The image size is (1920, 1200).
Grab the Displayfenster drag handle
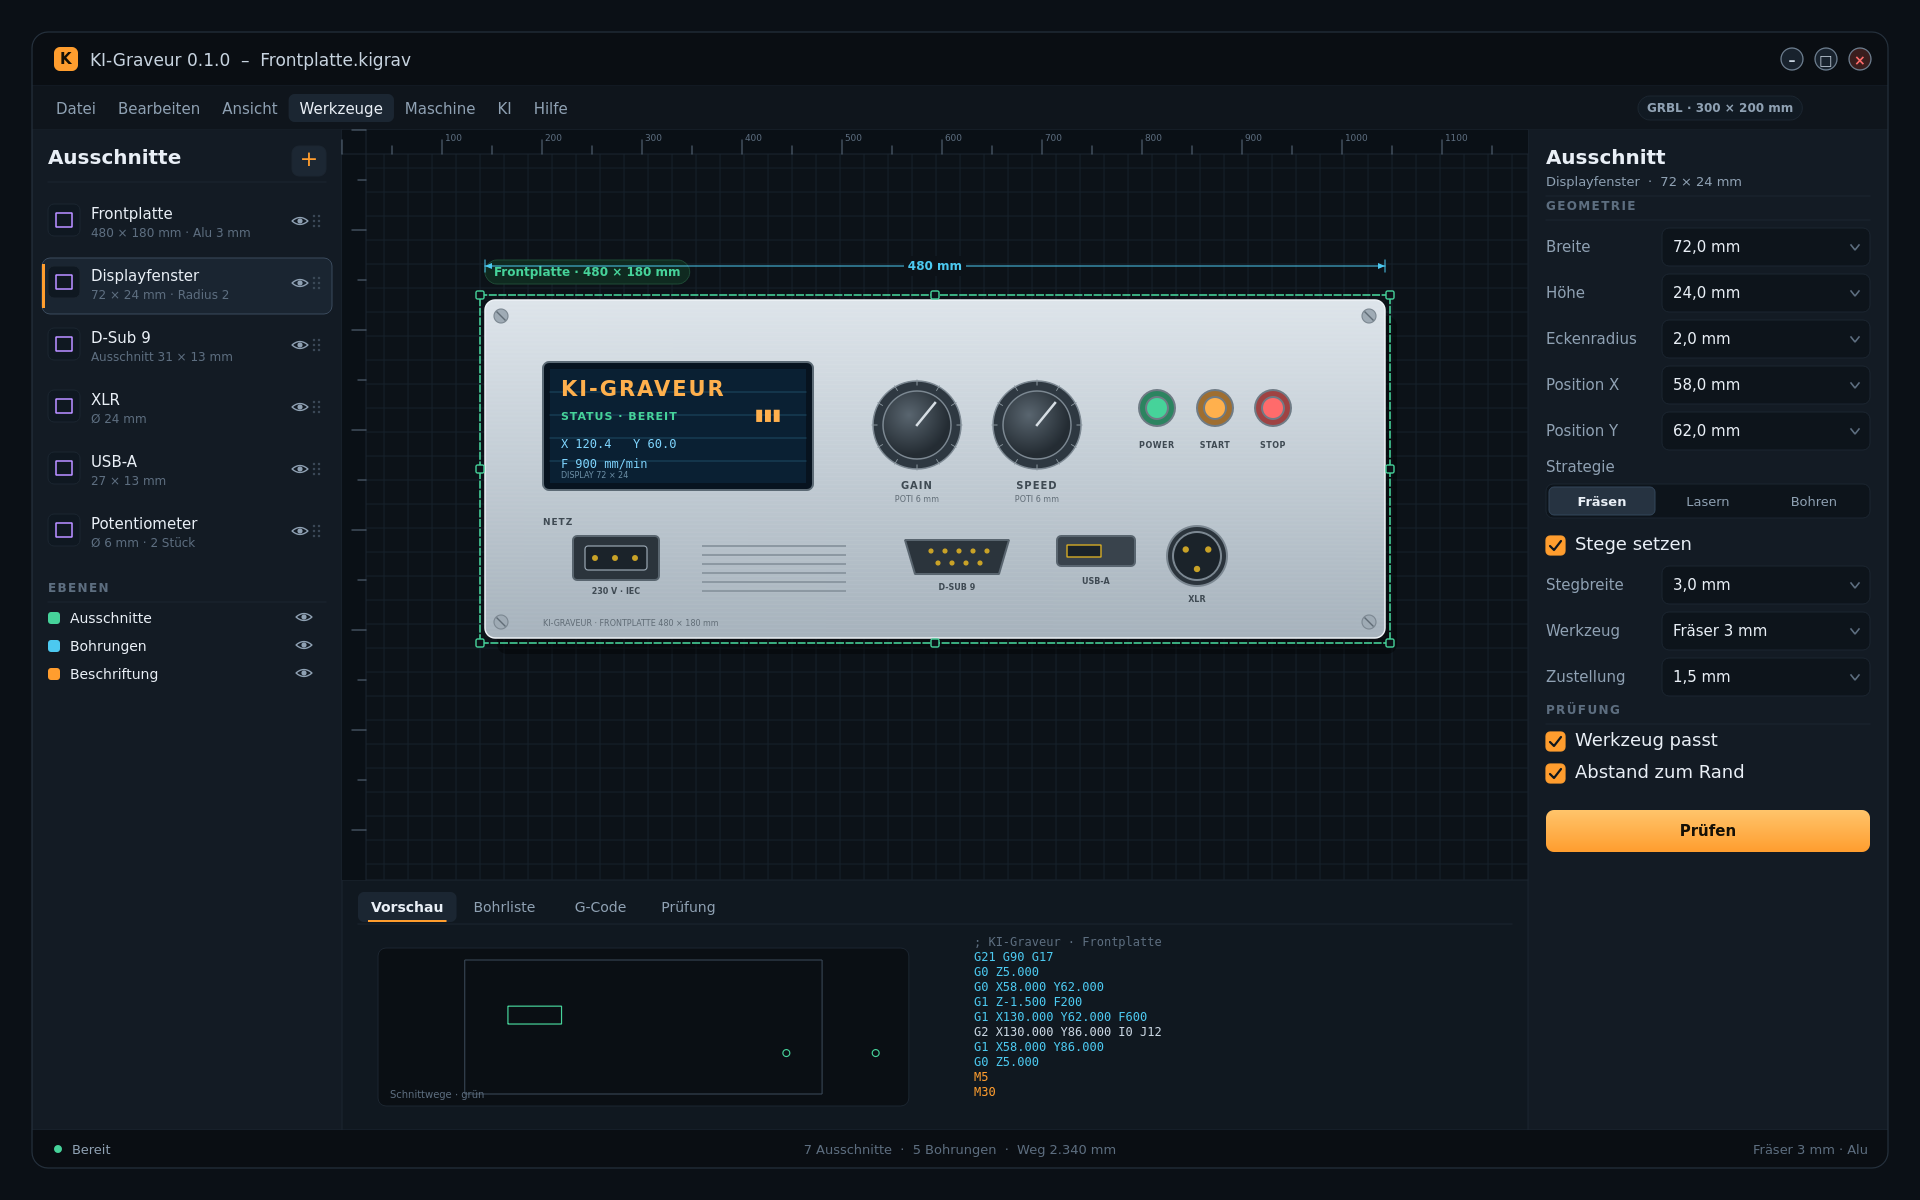coord(317,283)
